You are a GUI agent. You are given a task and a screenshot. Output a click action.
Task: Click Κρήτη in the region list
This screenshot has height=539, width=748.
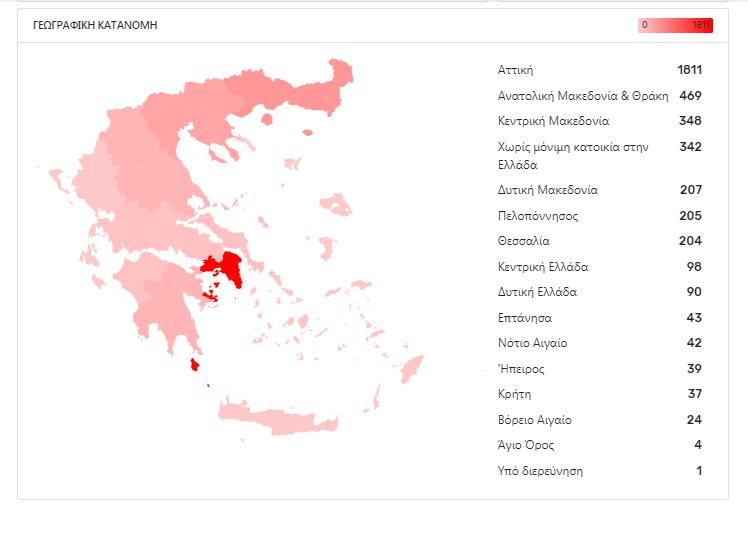coord(514,394)
